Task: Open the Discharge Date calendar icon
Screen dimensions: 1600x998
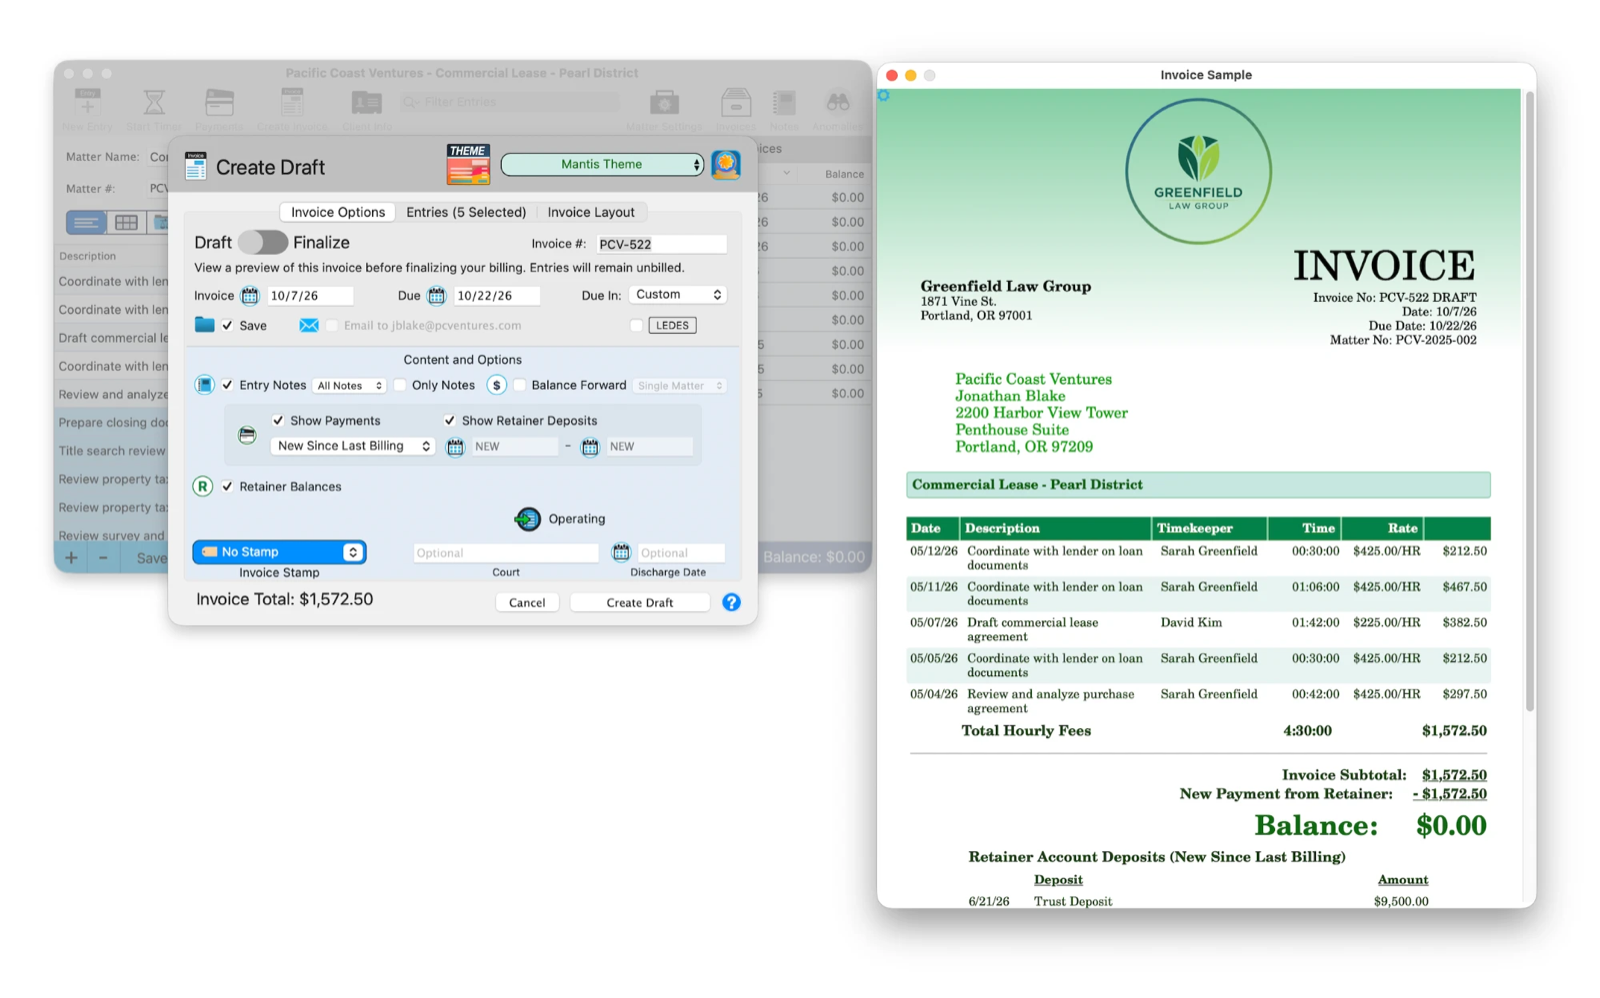Action: 621,552
